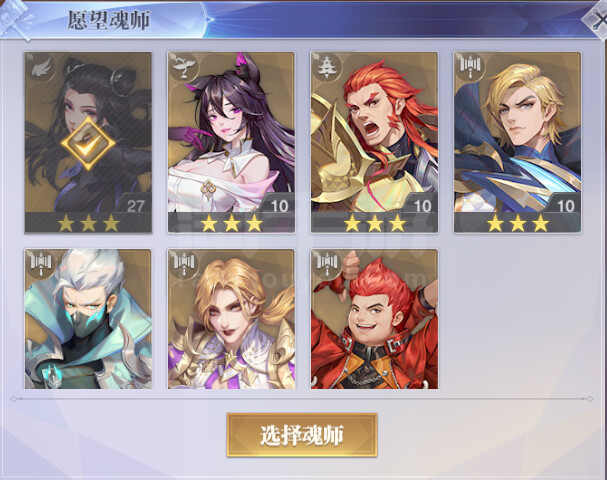
Task: Click hammer emblem beside 愿望魂师 title
Action: [15, 19]
